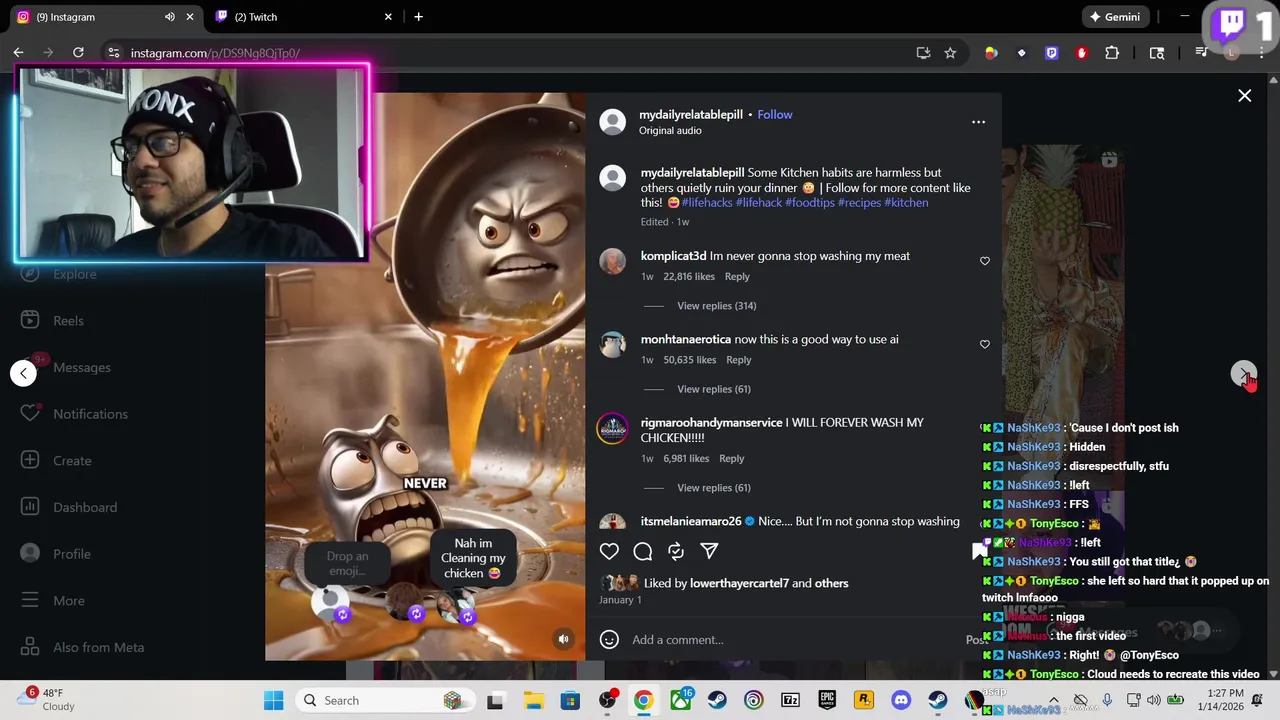1280x720 pixels.
Task: Share post with the paper plane icon
Action: [709, 551]
